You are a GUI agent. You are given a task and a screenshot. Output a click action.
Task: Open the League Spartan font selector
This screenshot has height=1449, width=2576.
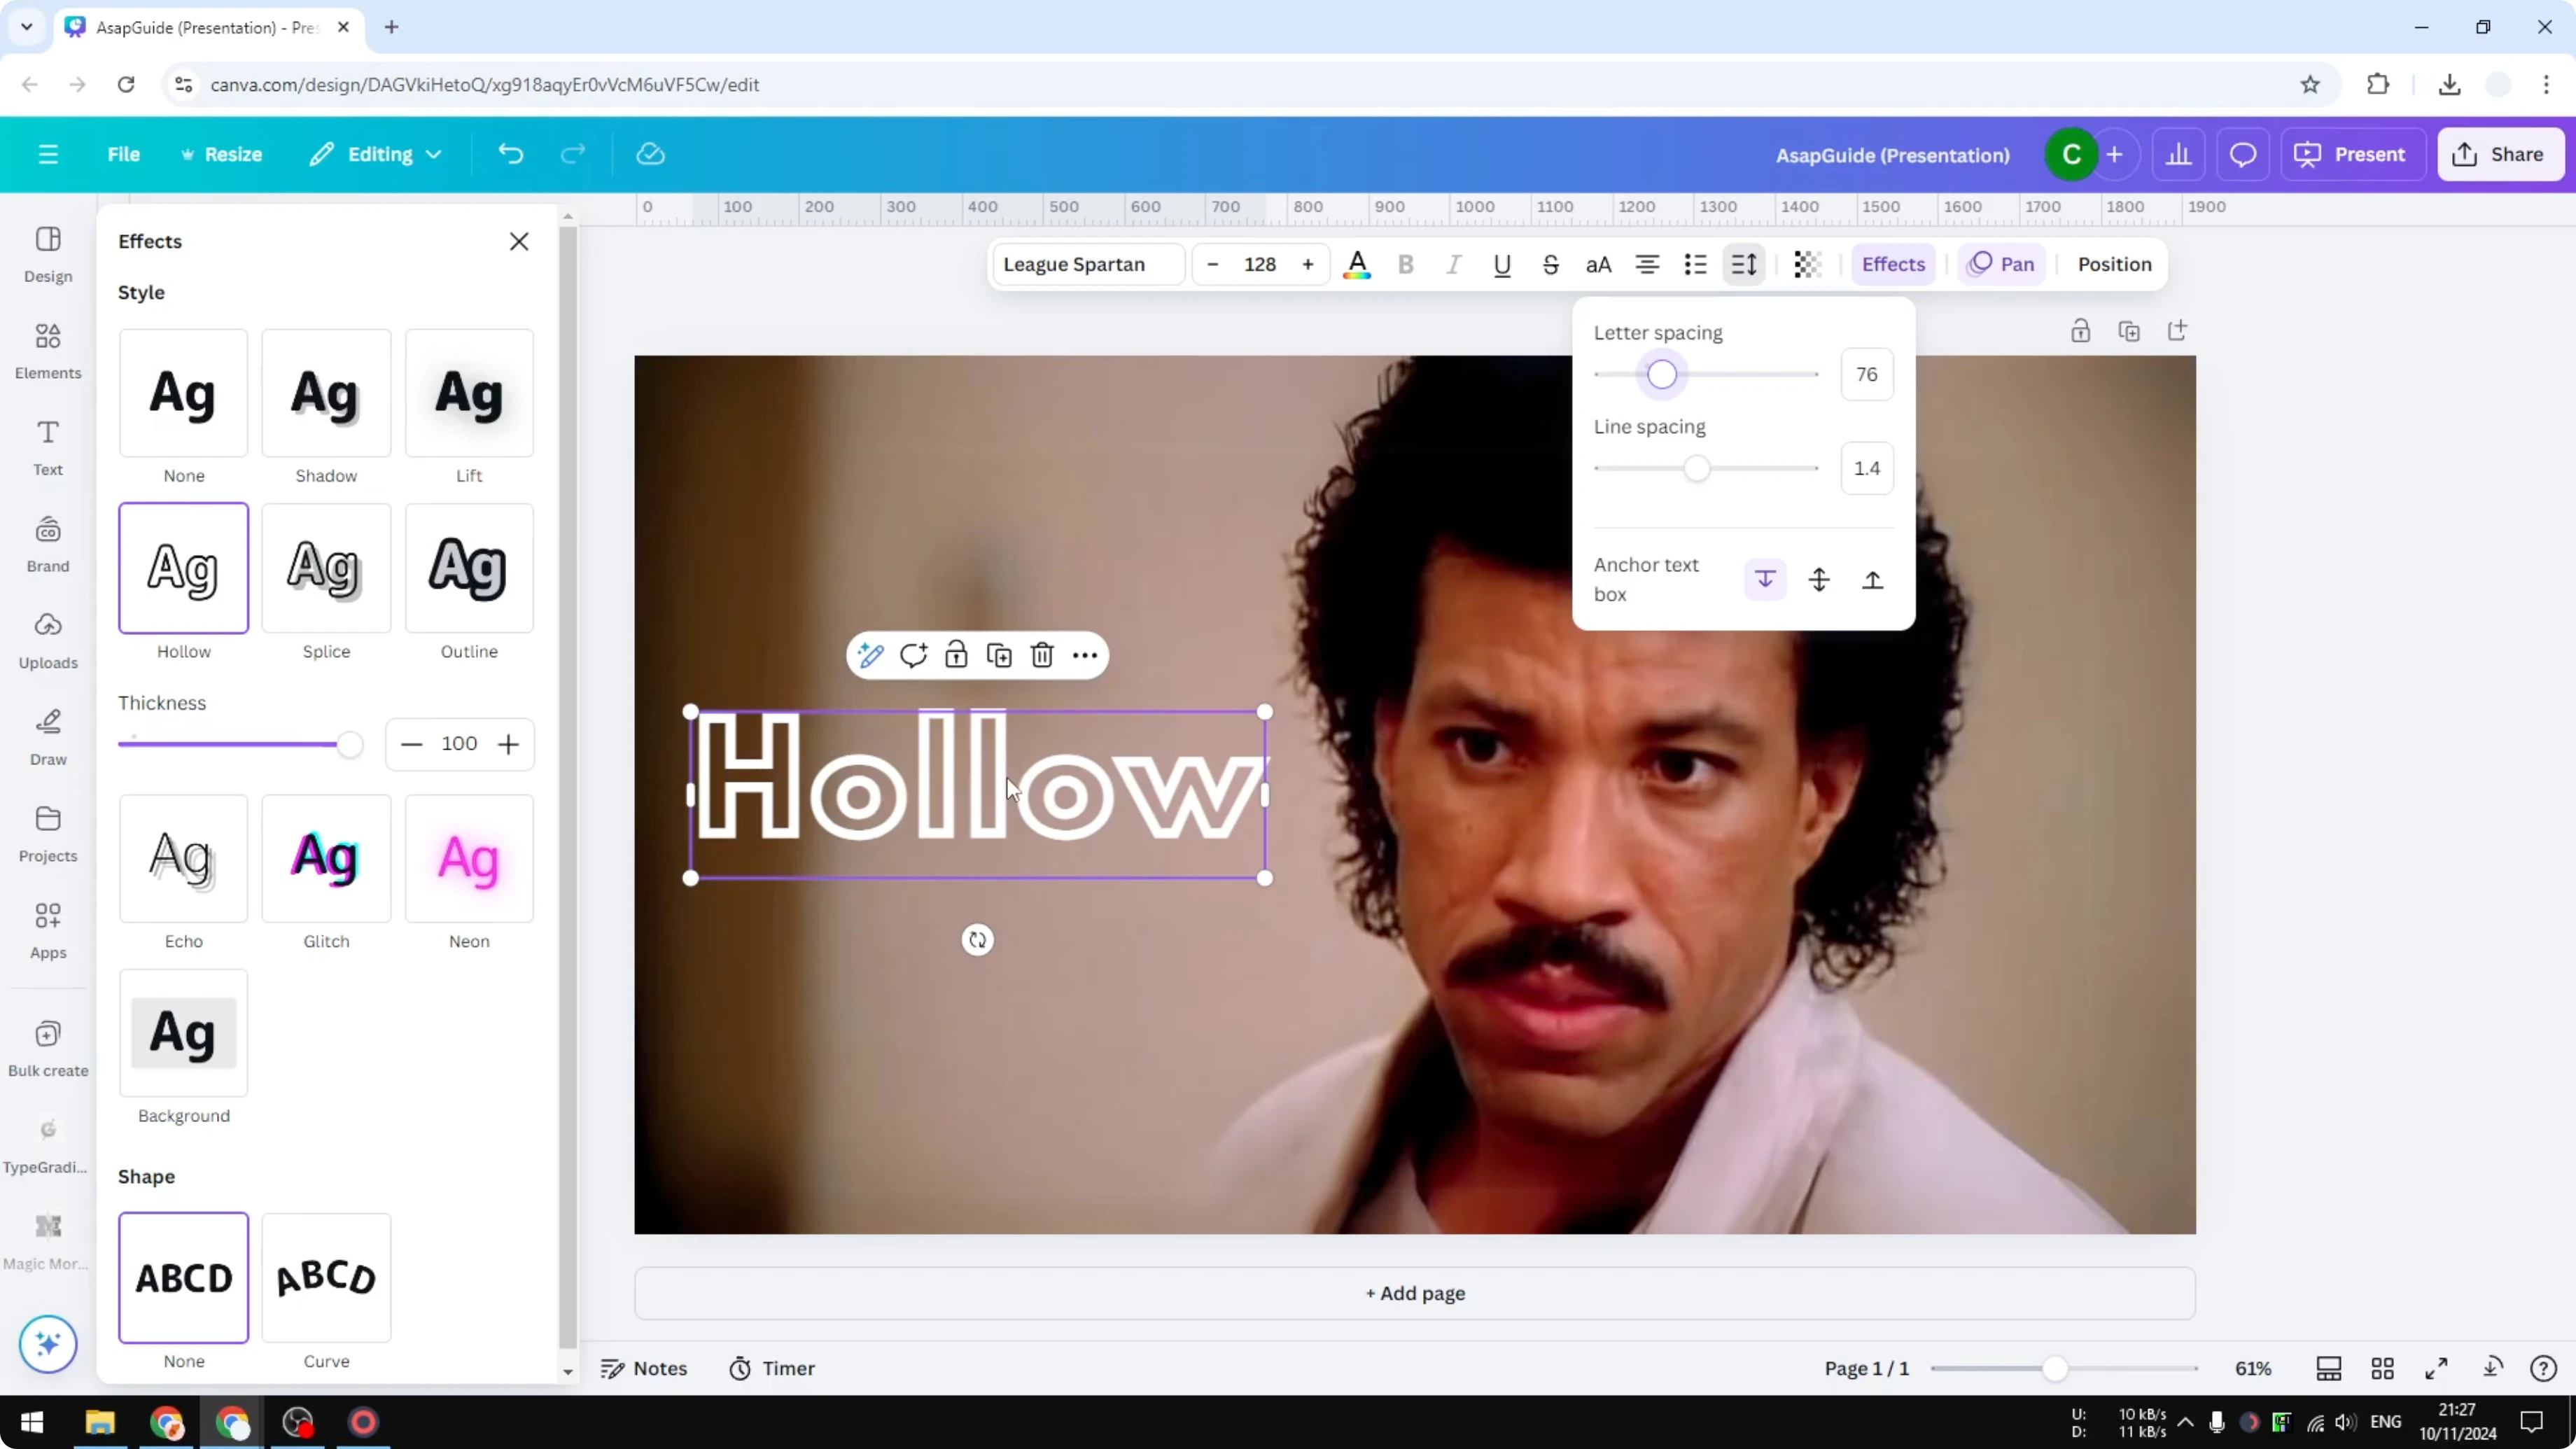click(x=1086, y=264)
